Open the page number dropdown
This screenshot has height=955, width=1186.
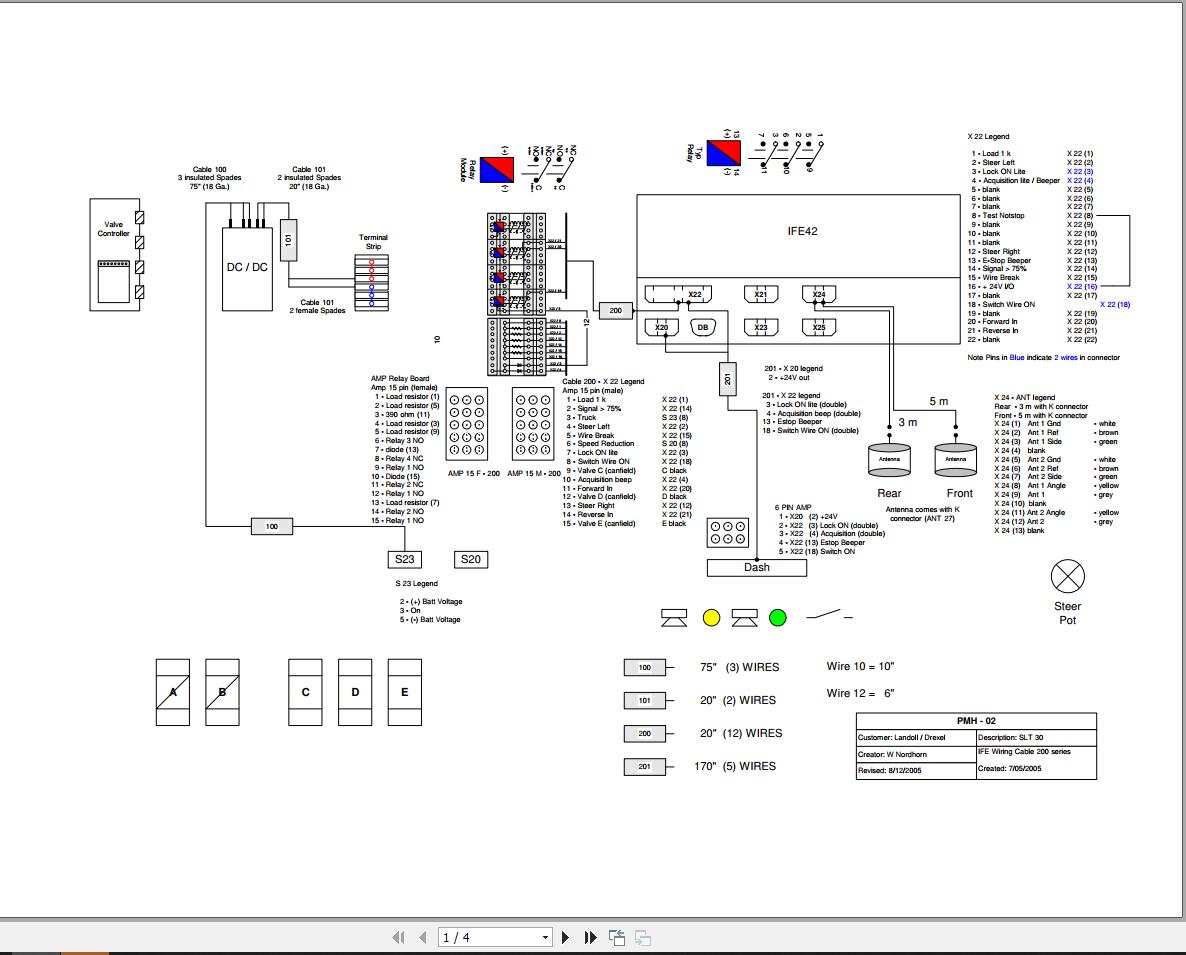coord(545,937)
